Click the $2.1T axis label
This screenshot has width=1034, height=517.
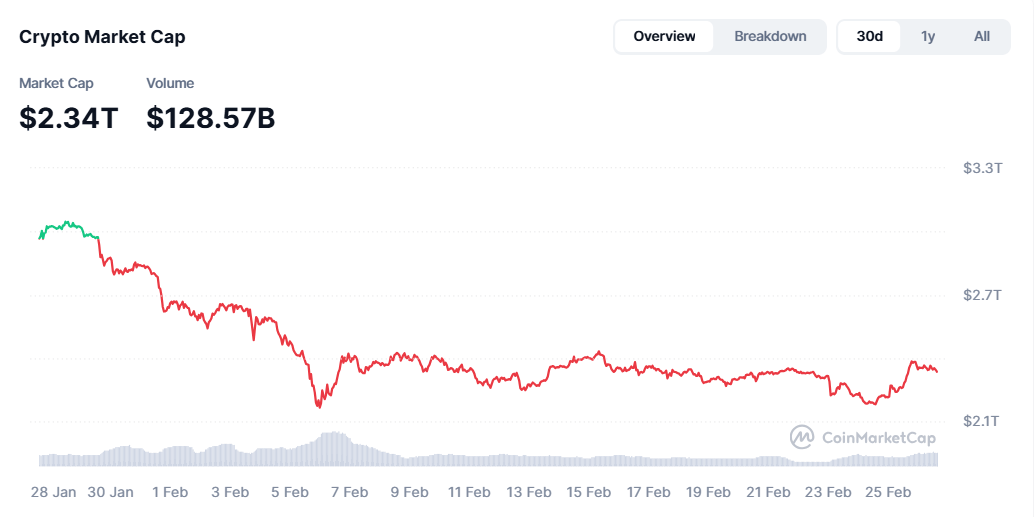(982, 421)
